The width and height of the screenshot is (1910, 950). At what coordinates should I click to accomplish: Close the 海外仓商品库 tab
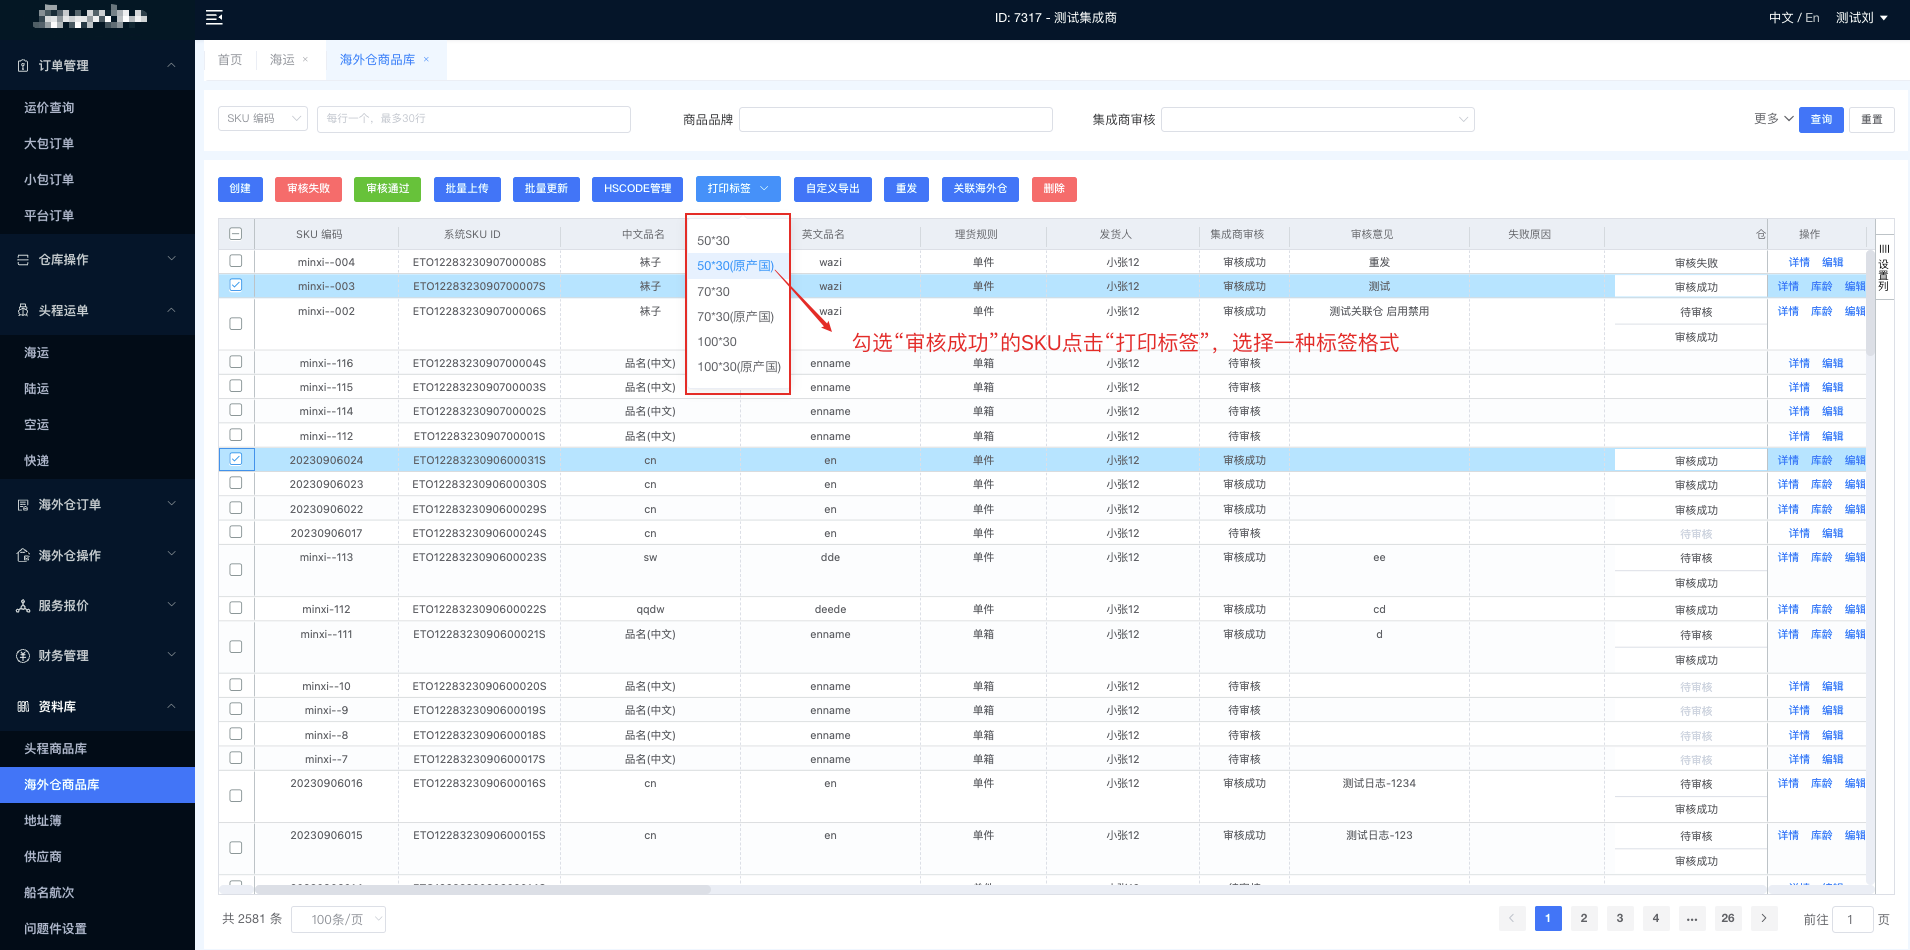coord(426,60)
